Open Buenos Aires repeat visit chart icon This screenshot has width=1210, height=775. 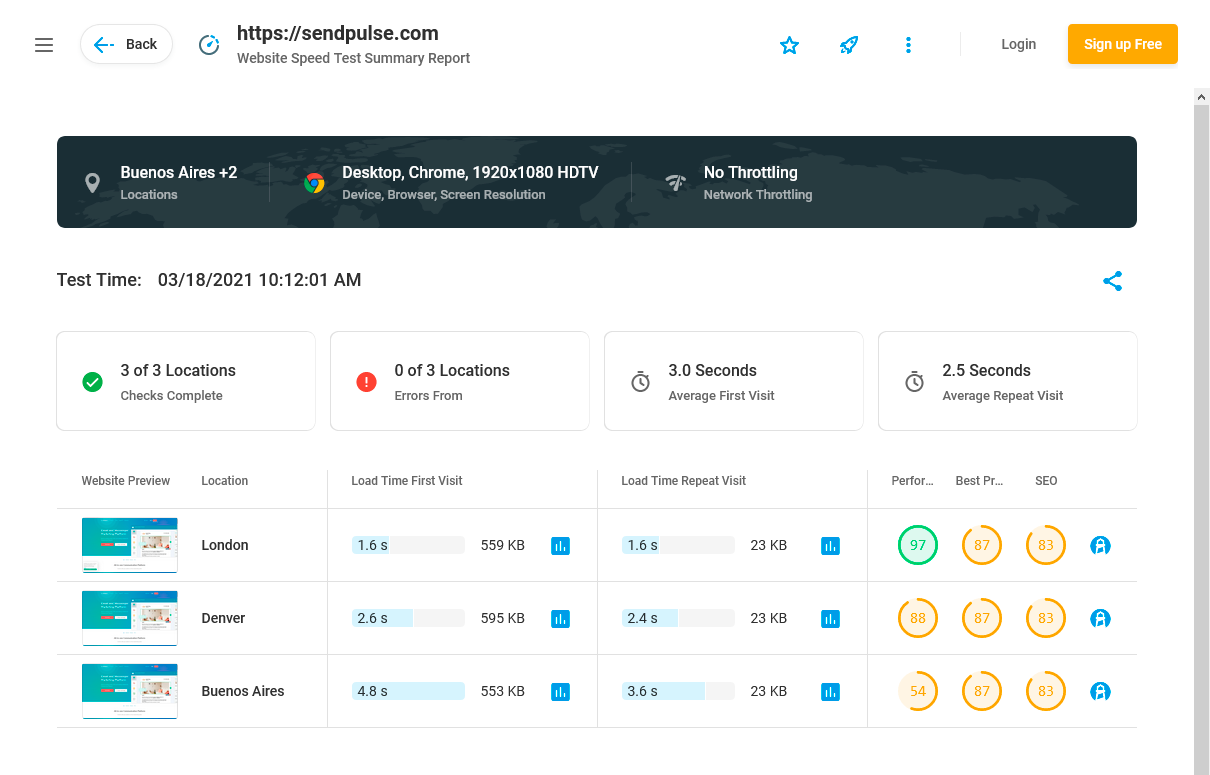point(830,692)
